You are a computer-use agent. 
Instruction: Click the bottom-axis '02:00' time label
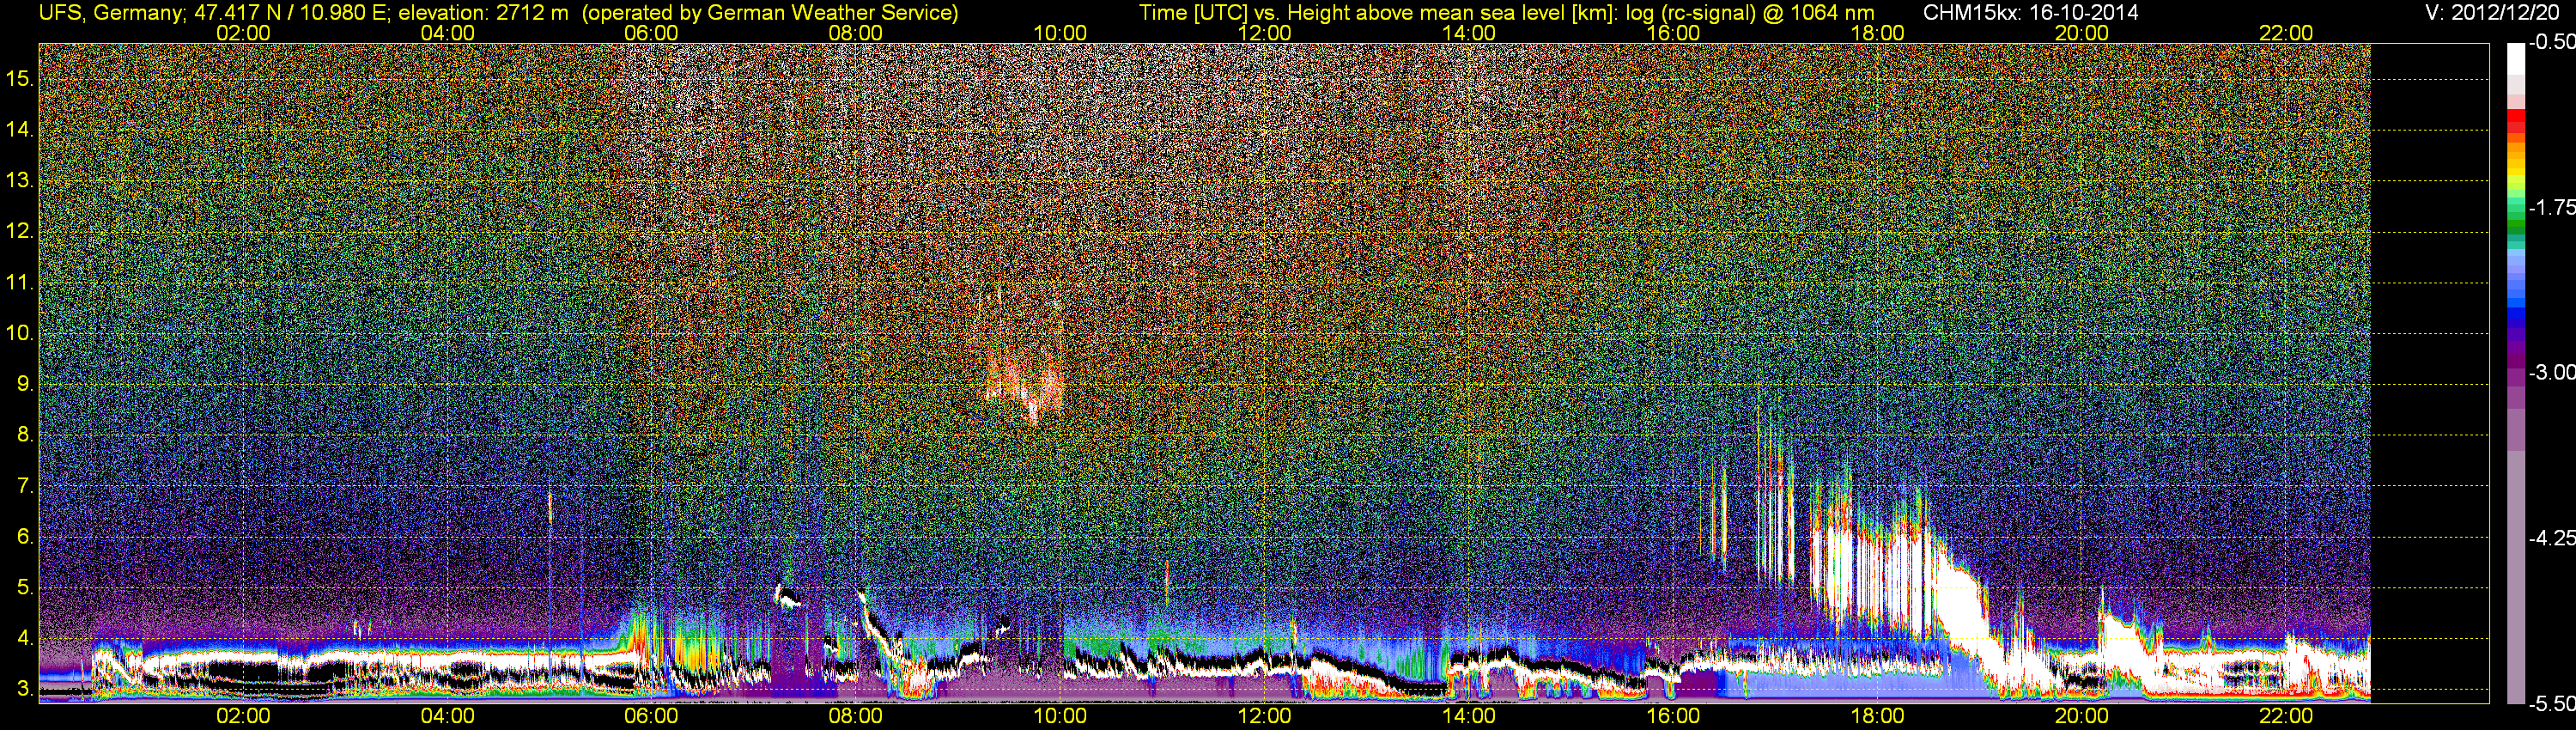243,716
